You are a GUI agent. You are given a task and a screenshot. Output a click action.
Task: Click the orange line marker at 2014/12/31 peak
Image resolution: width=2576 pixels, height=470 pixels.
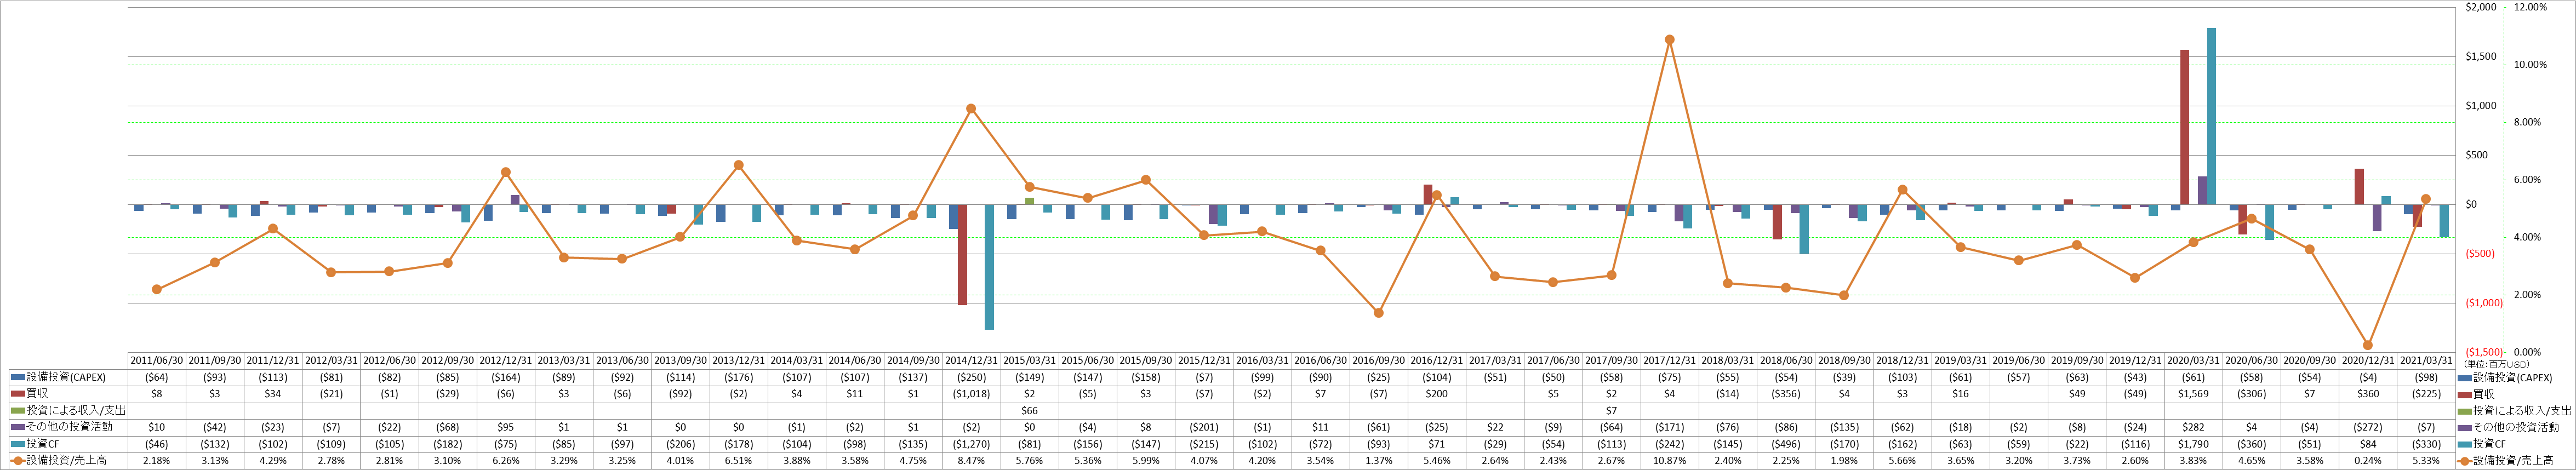[x=971, y=108]
